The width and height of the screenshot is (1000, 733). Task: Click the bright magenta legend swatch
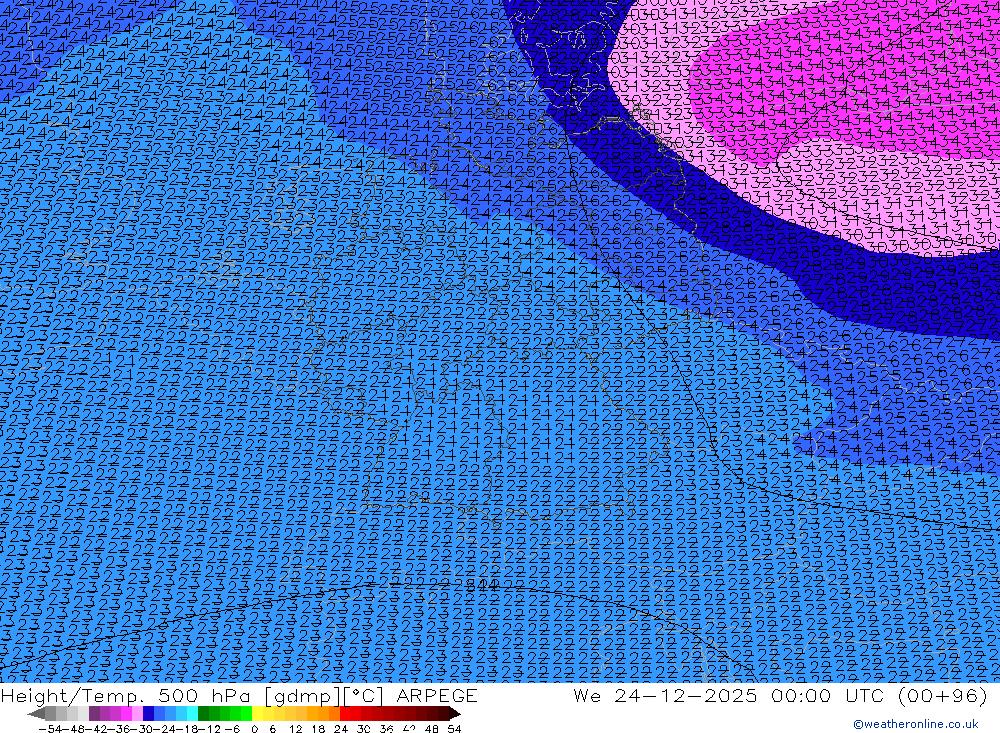(126, 713)
